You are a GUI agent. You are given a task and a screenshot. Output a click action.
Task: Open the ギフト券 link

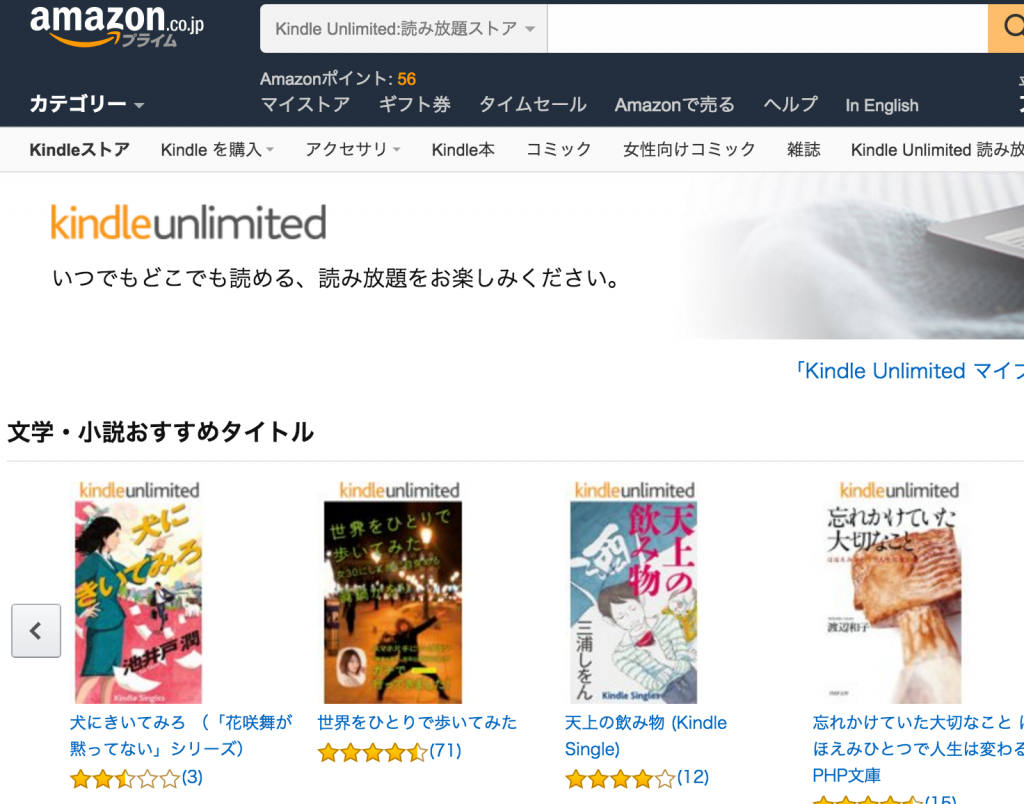coord(415,105)
